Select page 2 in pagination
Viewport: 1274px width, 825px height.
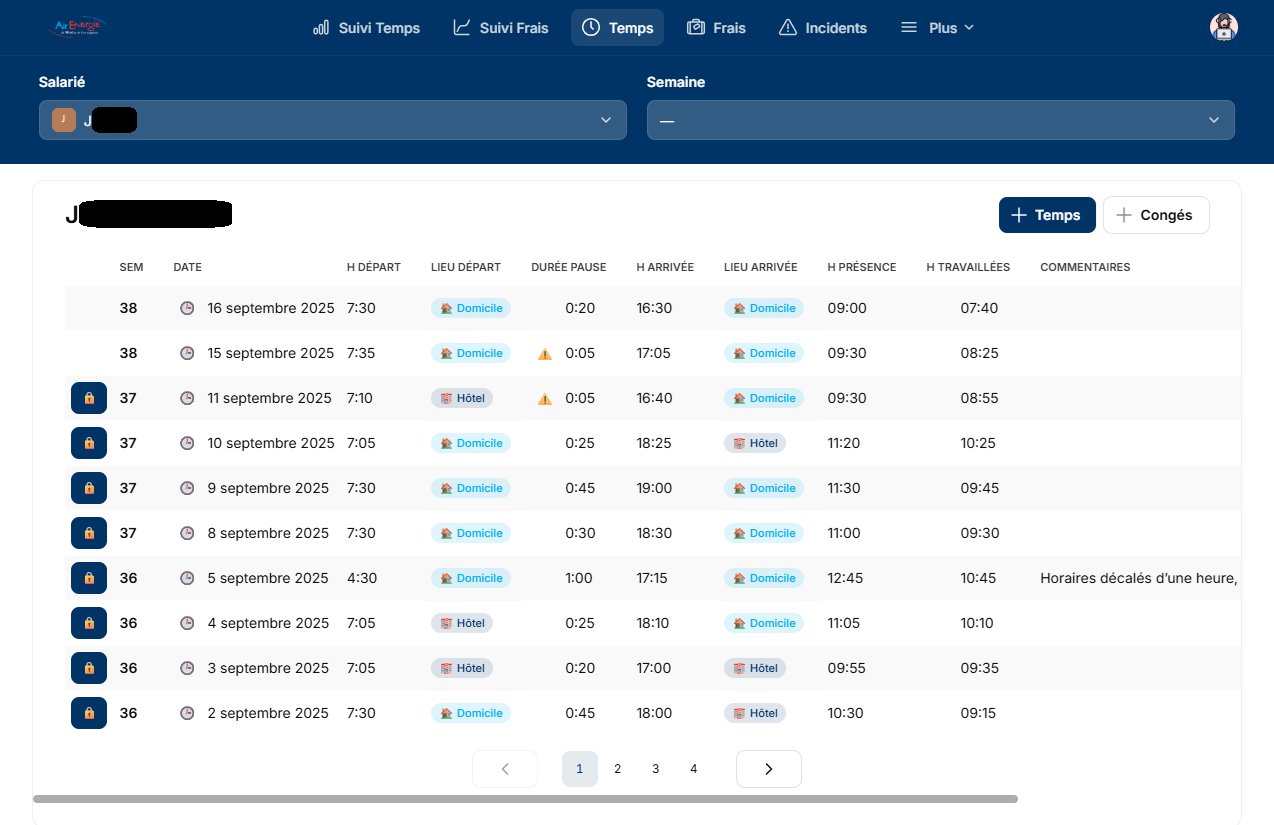[618, 769]
